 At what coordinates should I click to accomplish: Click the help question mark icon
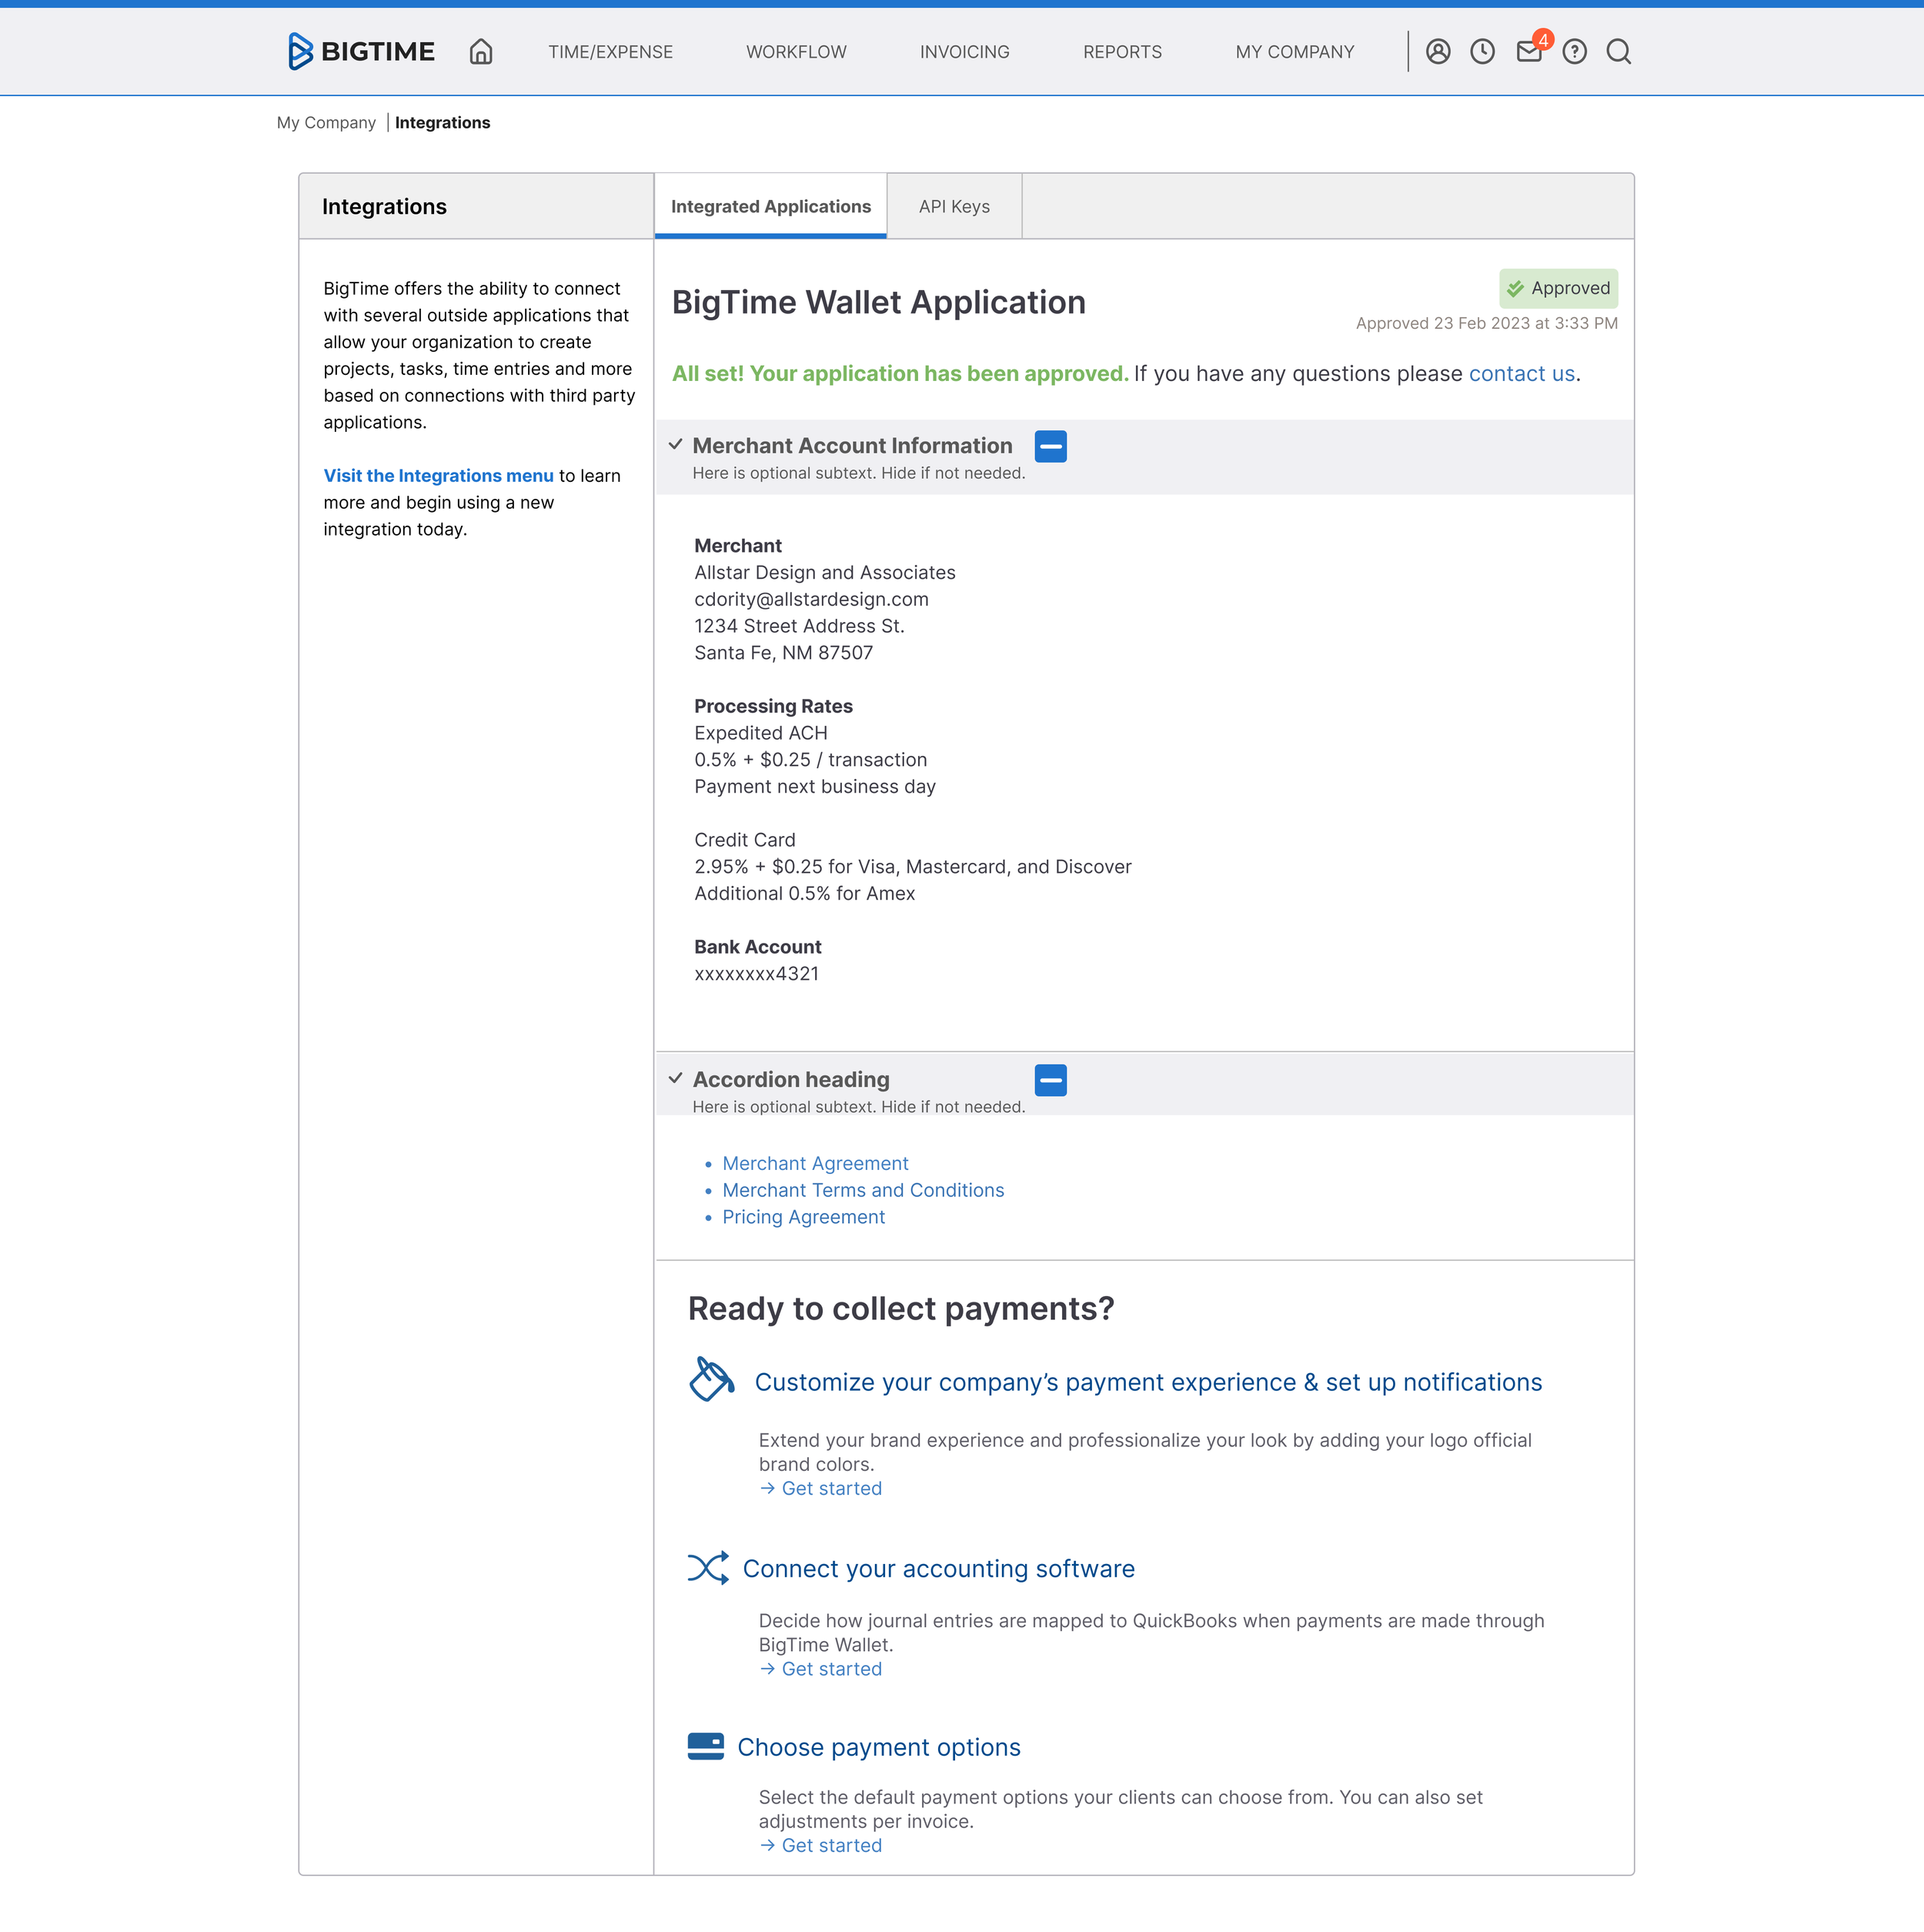point(1574,51)
